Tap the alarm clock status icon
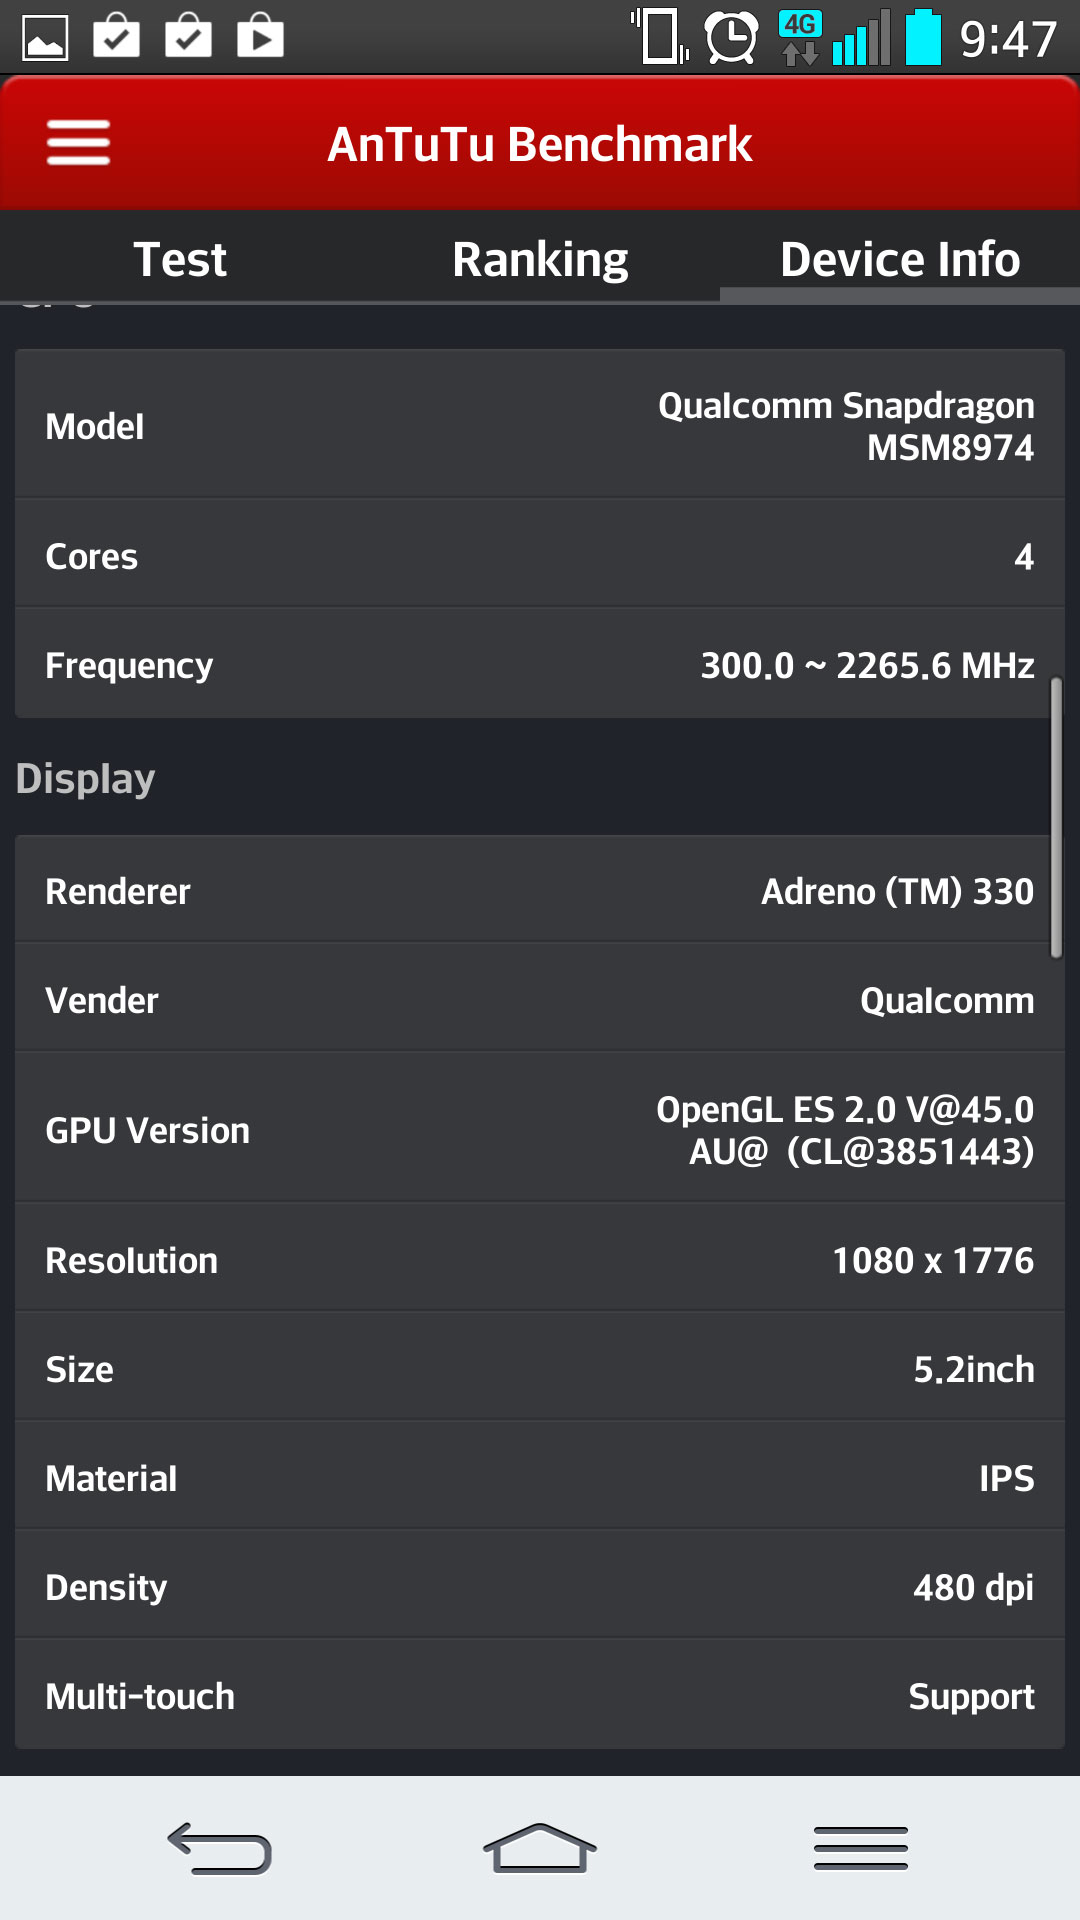The image size is (1080, 1920). (x=732, y=38)
